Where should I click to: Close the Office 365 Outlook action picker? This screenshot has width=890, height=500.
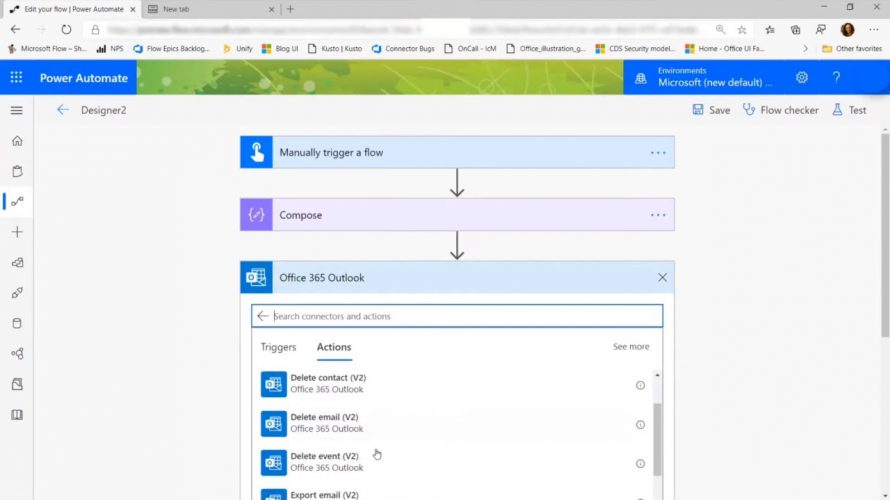tap(662, 278)
